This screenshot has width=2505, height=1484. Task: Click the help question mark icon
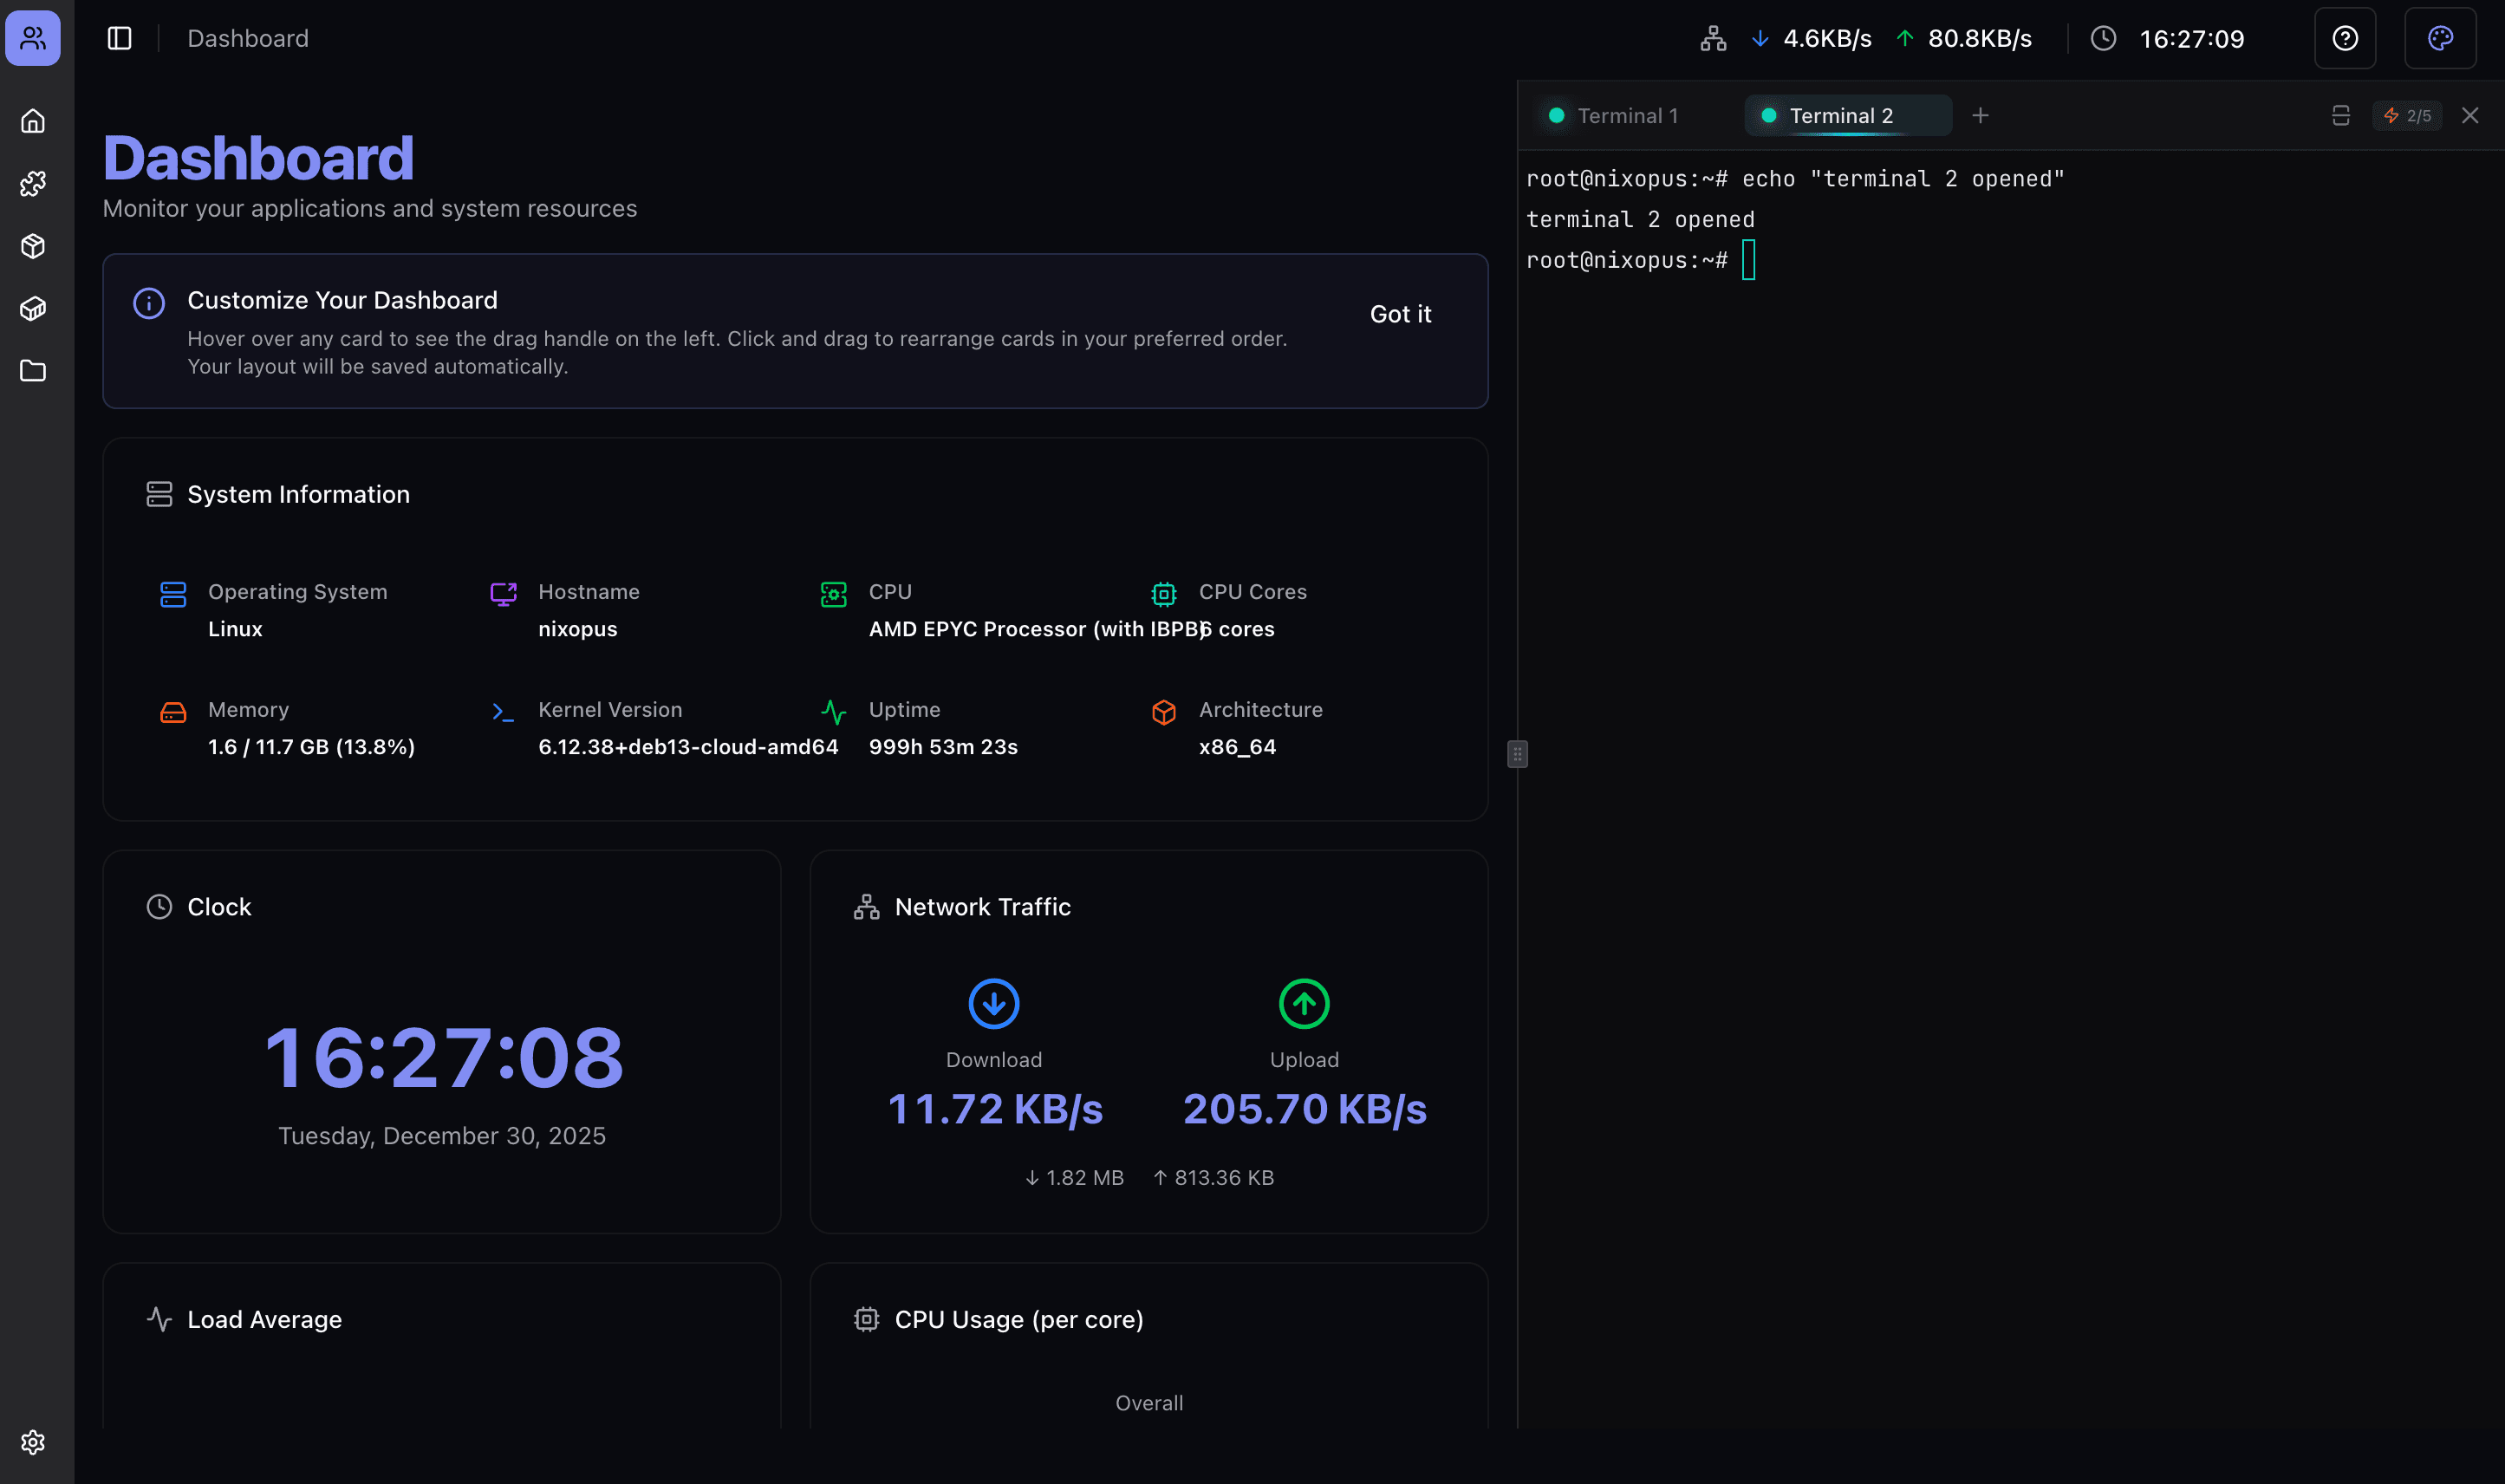point(2345,39)
